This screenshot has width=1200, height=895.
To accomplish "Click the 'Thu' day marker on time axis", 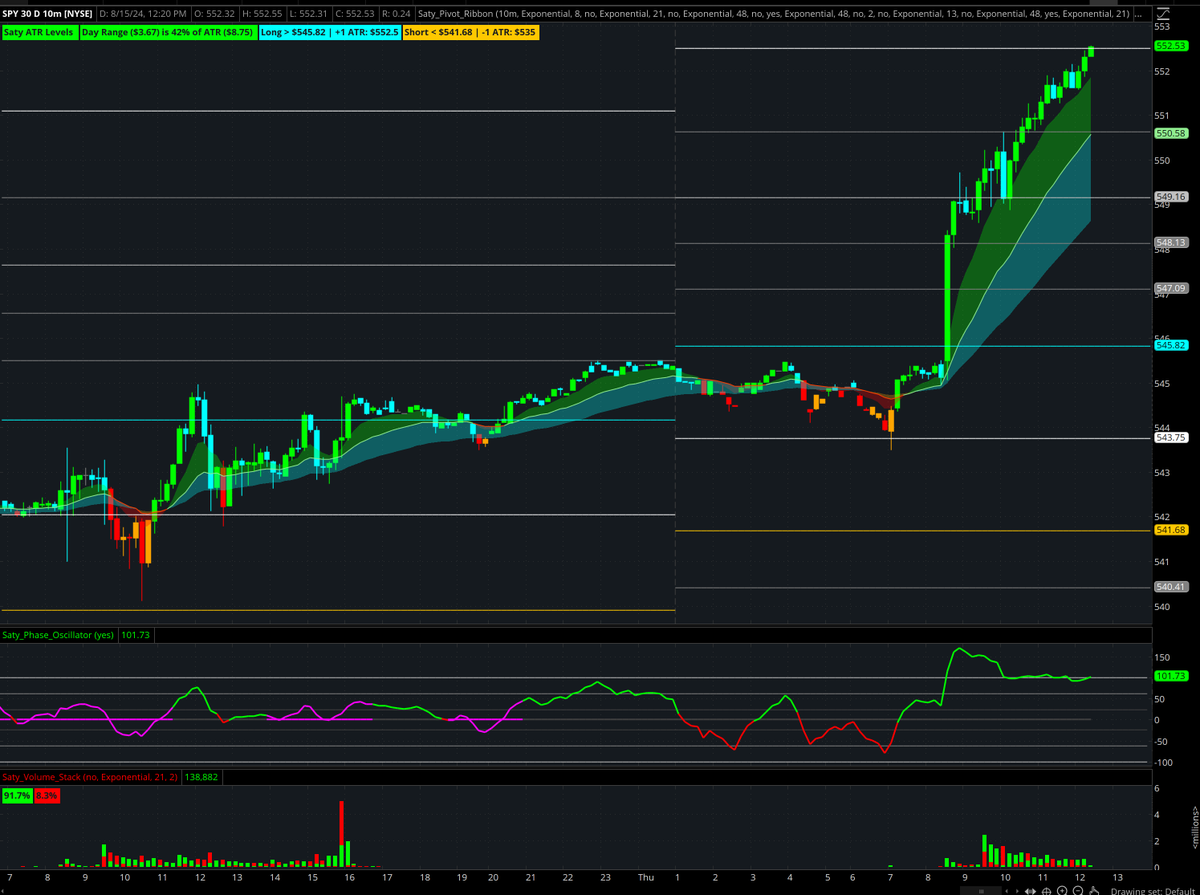I will [x=648, y=877].
